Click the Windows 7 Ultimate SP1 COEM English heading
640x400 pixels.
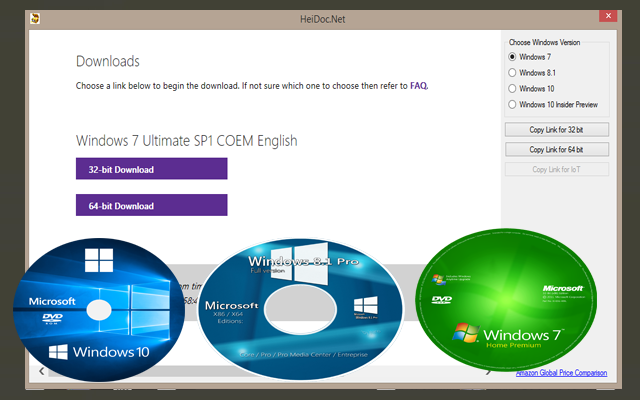(187, 140)
